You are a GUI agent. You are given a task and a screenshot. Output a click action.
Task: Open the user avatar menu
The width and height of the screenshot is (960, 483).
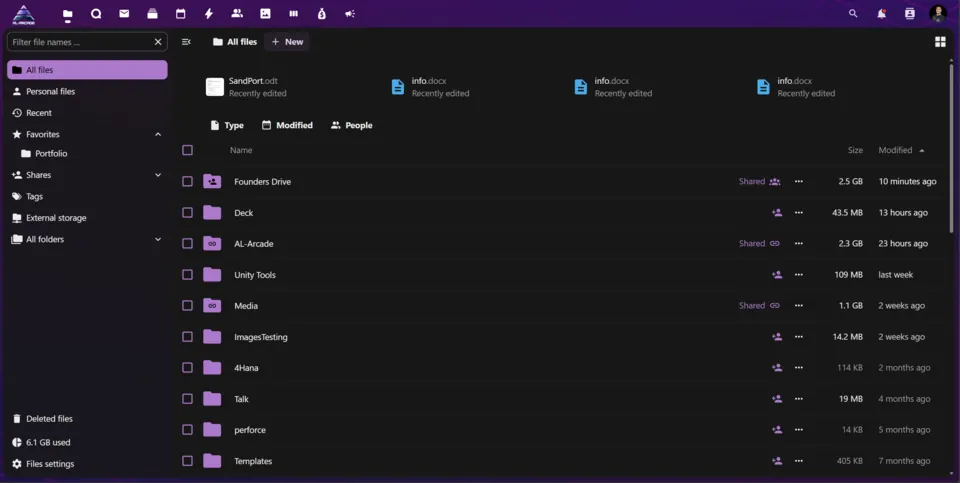938,13
